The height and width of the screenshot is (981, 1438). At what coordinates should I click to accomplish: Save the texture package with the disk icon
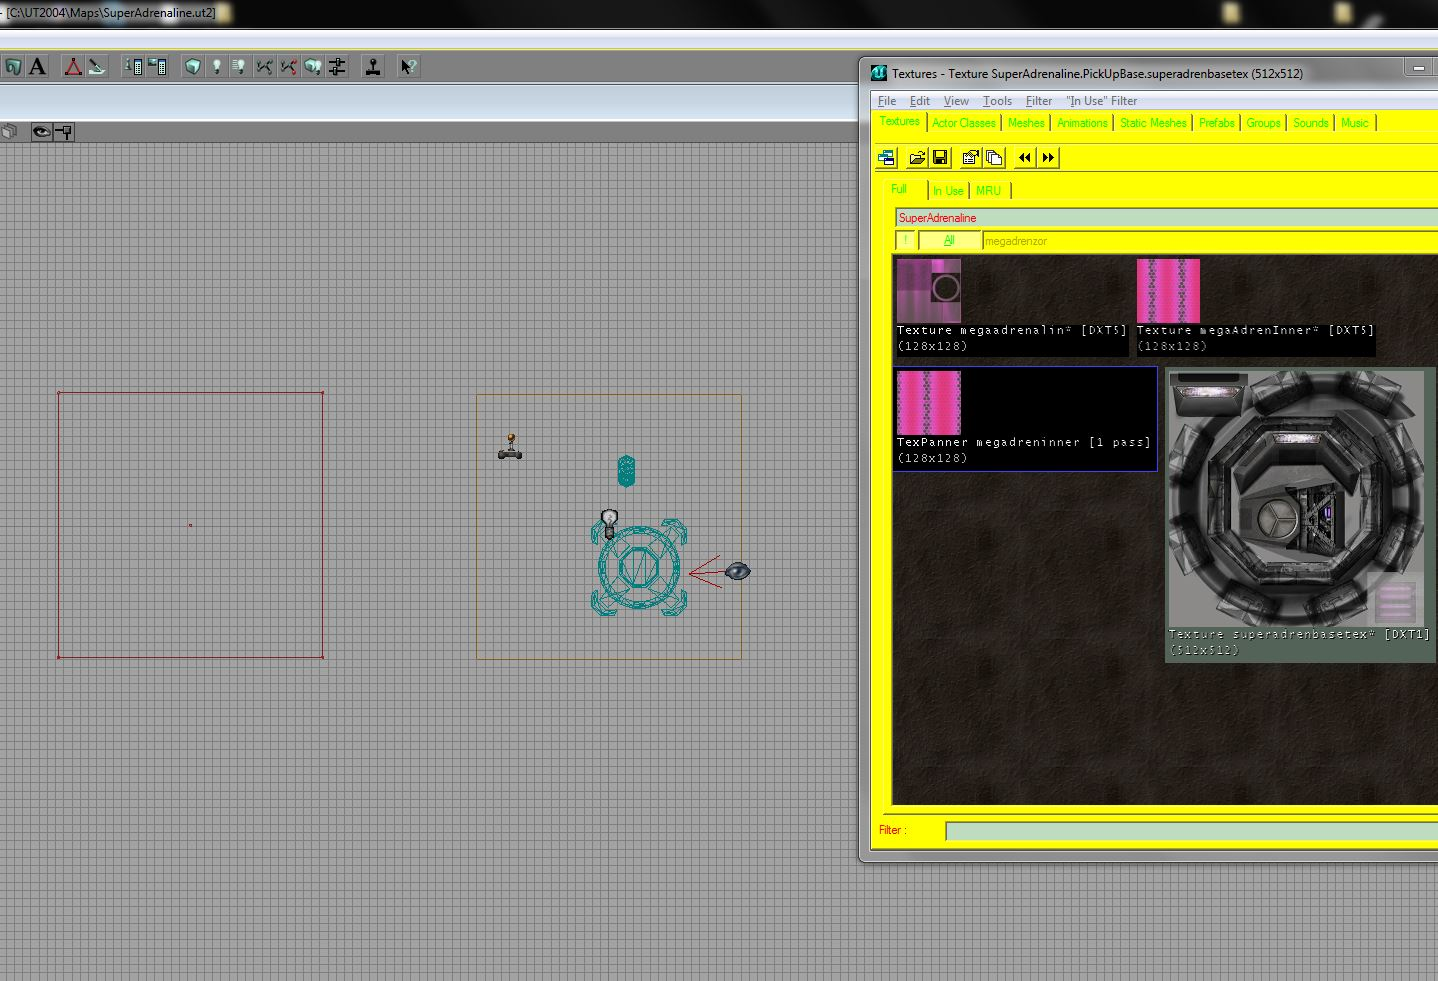[940, 157]
